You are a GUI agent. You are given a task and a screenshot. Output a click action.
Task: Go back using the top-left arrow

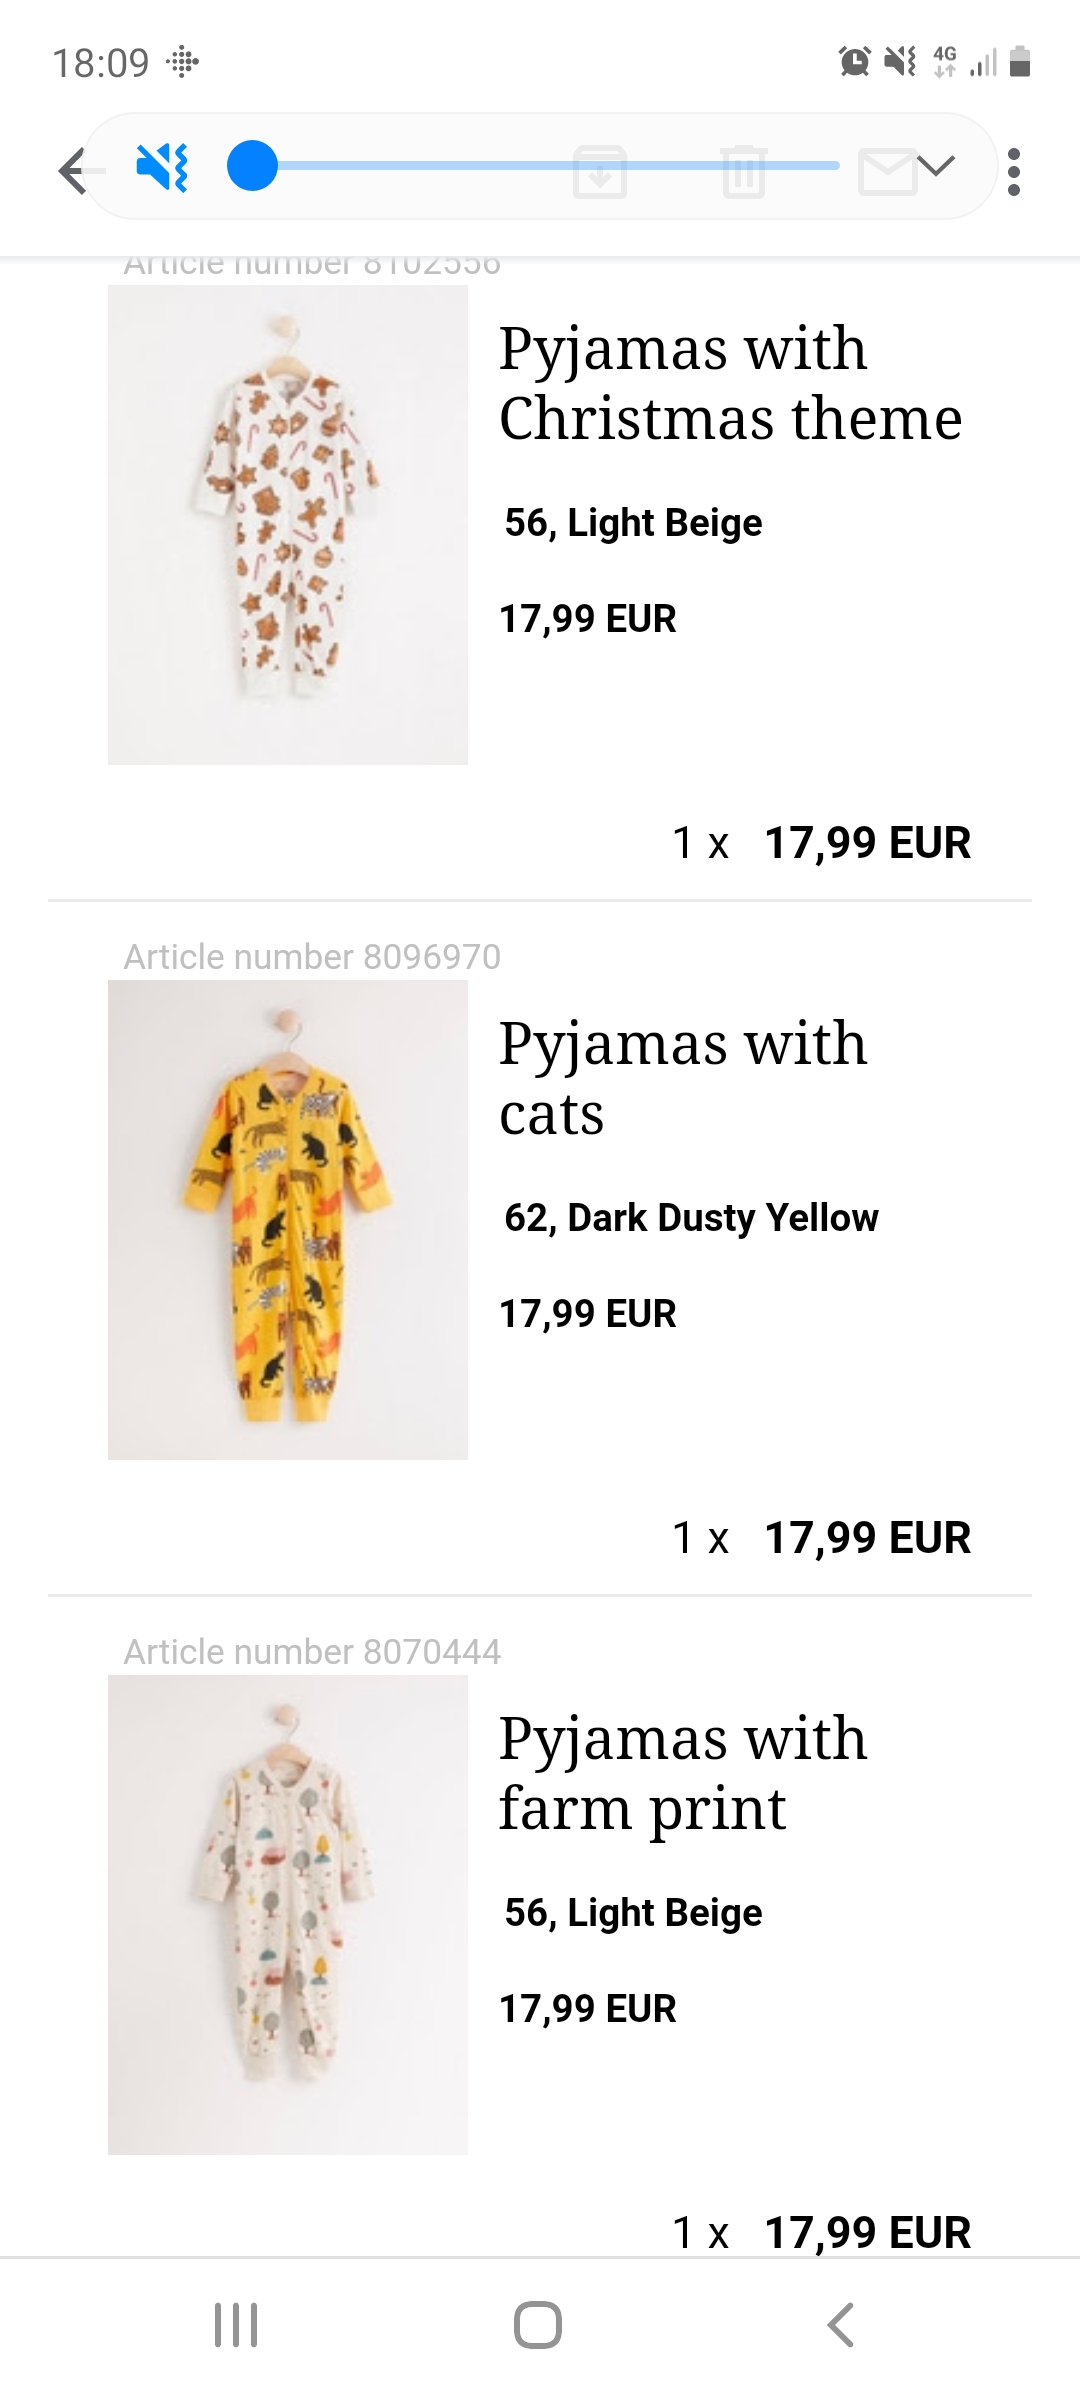pyautogui.click(x=72, y=170)
